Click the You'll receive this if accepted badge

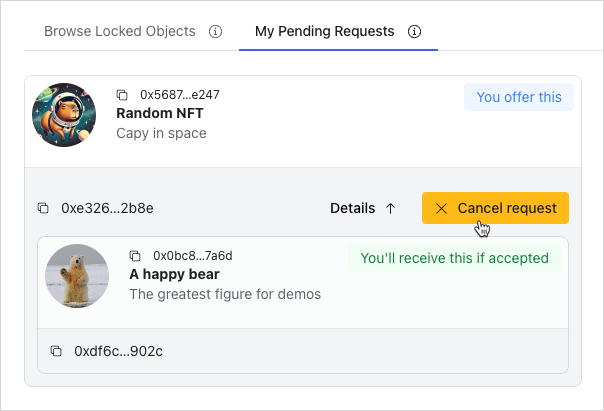pyautogui.click(x=454, y=258)
